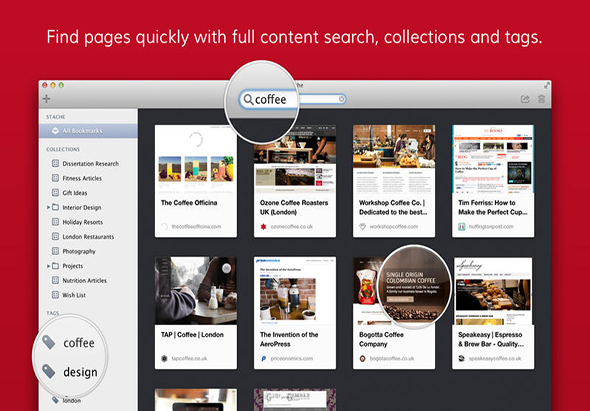The height and width of the screenshot is (411, 590).
Task: Click the Dissertation Research collection icon
Action: (55, 163)
